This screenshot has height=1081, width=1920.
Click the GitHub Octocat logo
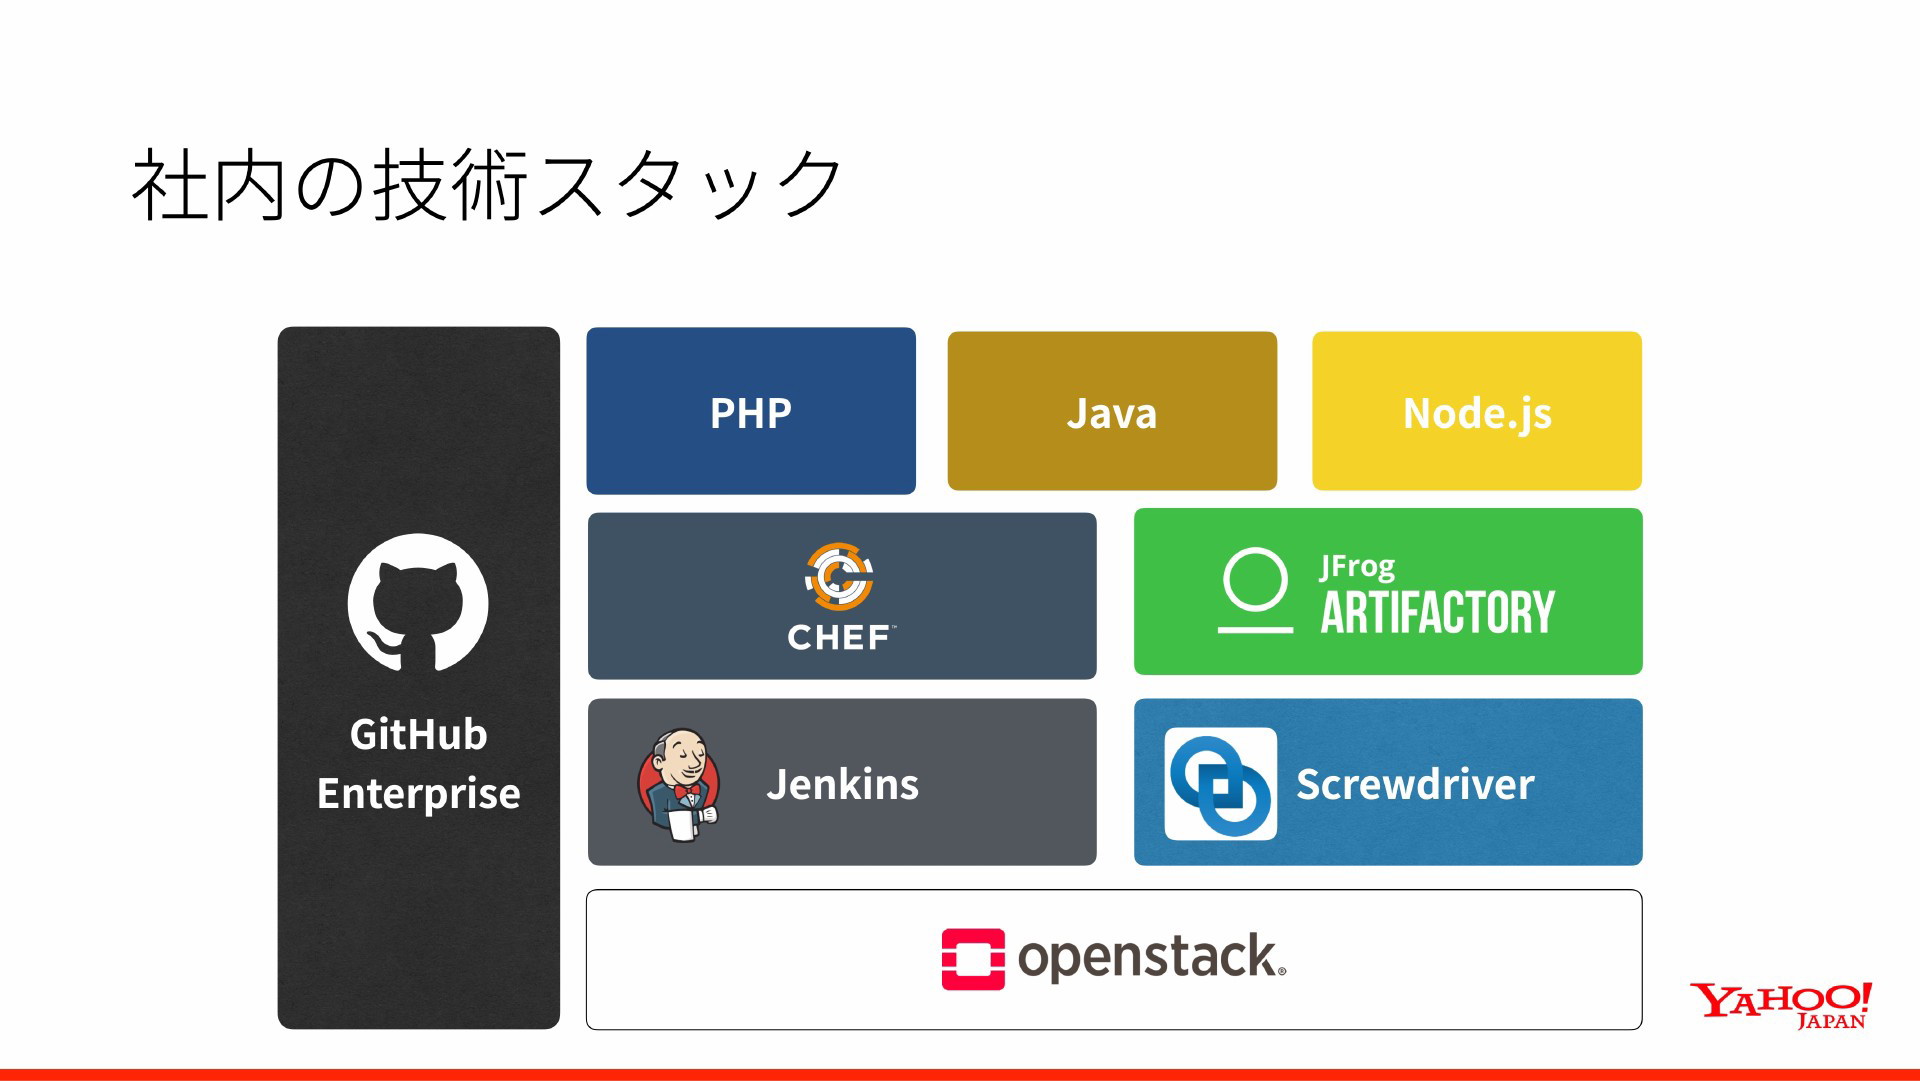tap(418, 603)
